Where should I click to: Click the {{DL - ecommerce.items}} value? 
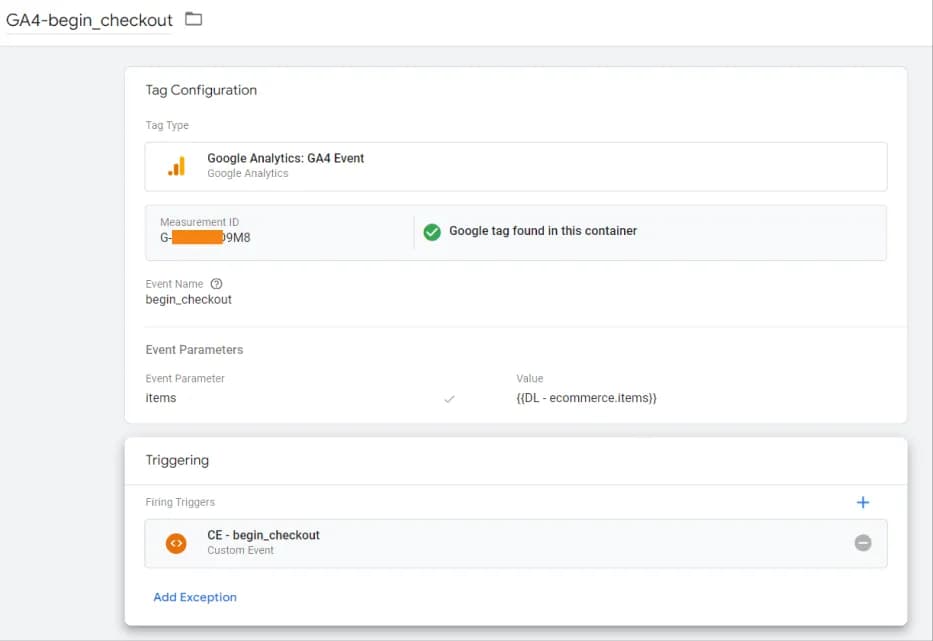pos(586,398)
